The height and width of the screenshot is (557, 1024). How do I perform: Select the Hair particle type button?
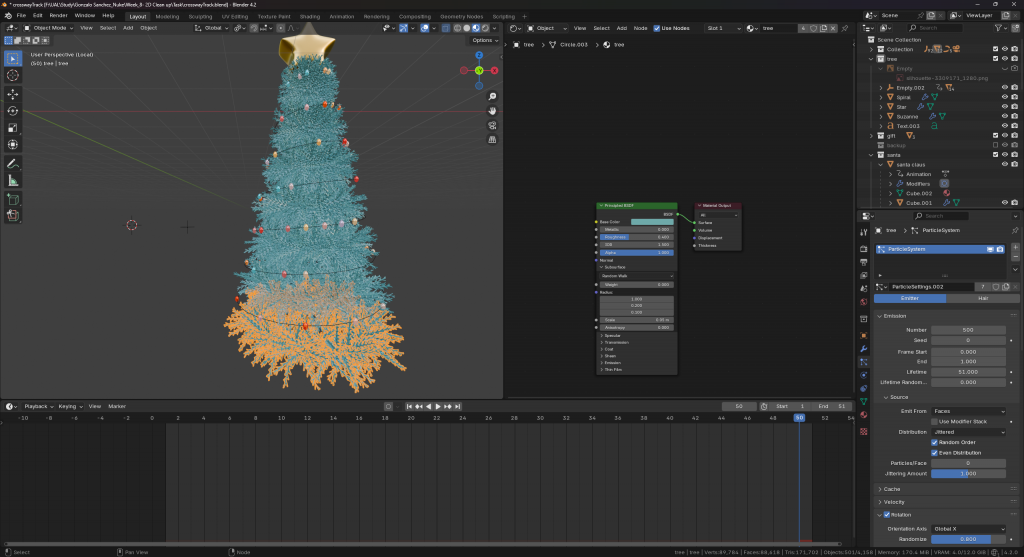click(x=982, y=298)
